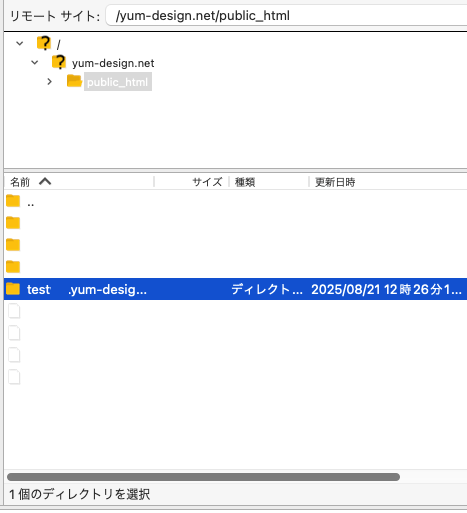Collapse the yum-design.net tree node
Image resolution: width=467 pixels, height=513 pixels.
click(35, 62)
